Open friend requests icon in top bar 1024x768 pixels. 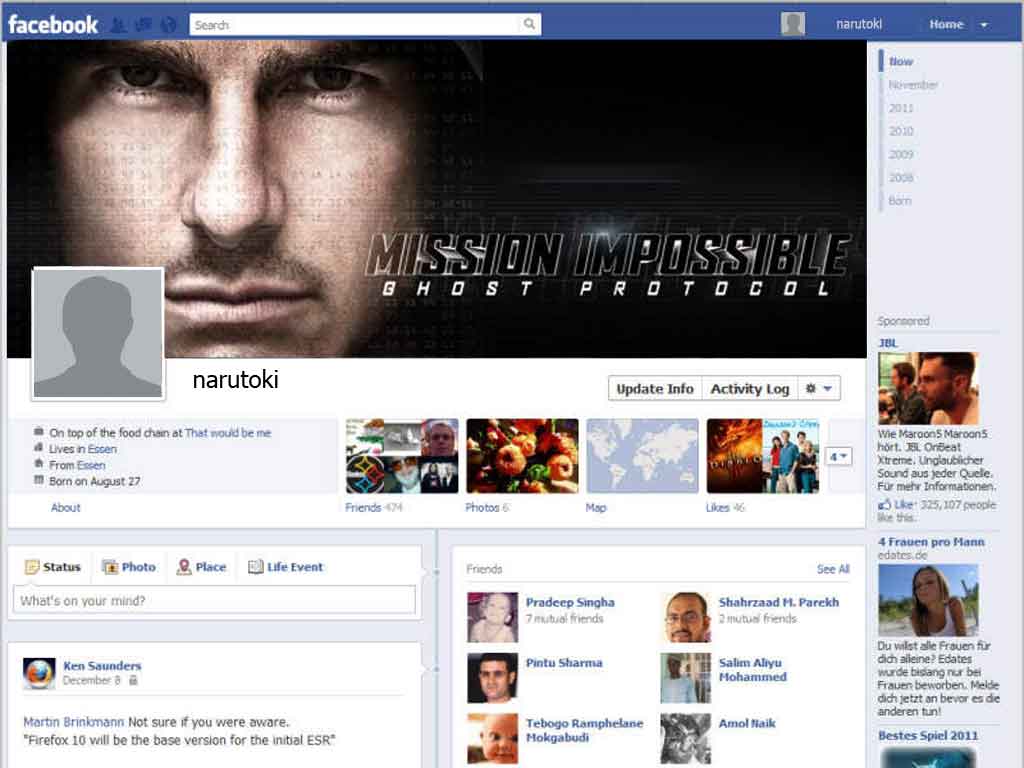click(119, 25)
